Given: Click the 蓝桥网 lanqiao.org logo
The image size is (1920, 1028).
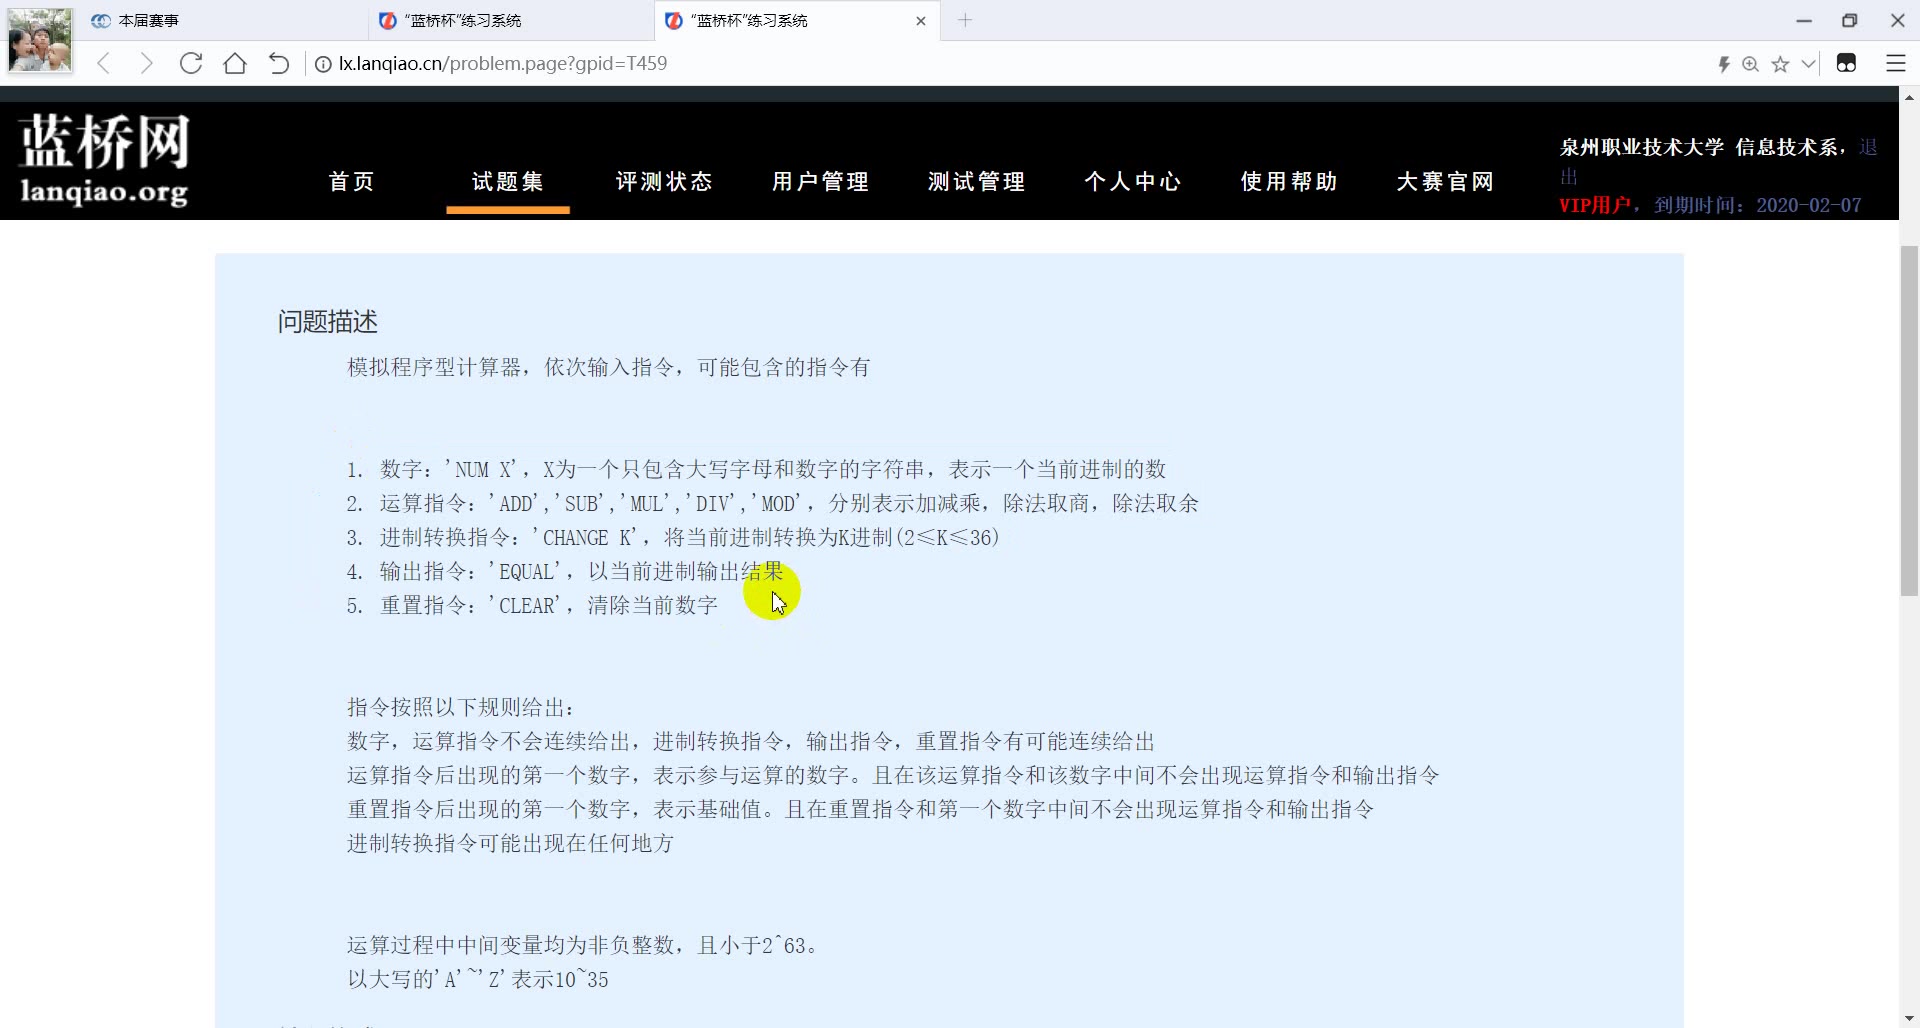Looking at the screenshot, I should tap(104, 158).
